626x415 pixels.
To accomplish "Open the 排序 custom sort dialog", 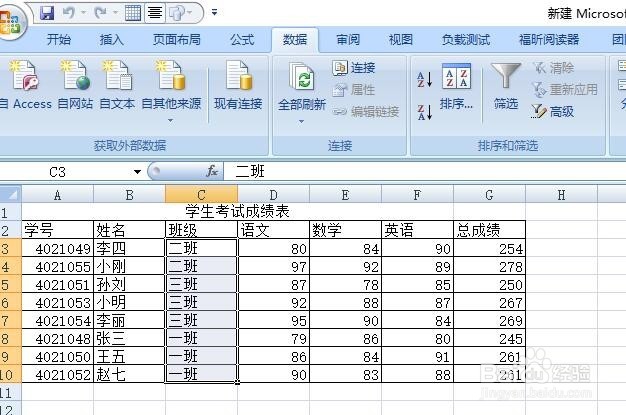I will 456,86.
